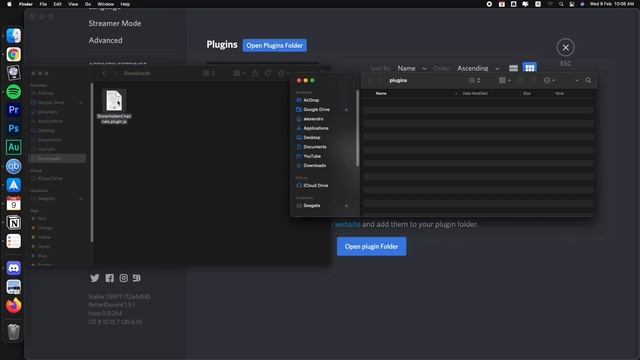Click the plugins window sidebar scrollbar

(358, 128)
